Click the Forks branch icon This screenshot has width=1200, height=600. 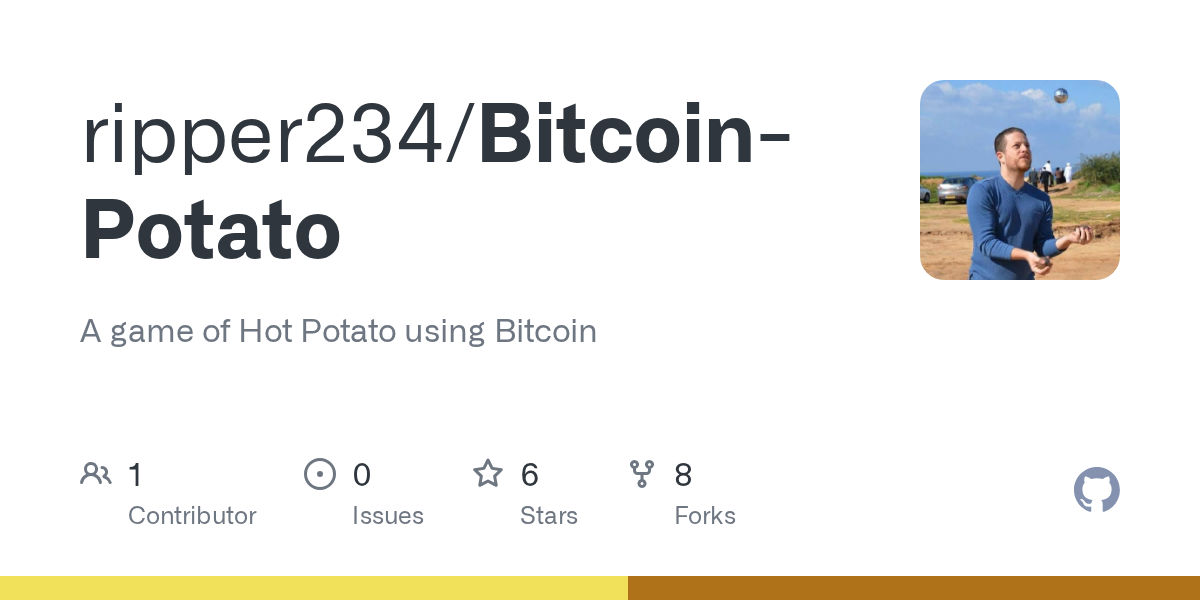click(641, 474)
